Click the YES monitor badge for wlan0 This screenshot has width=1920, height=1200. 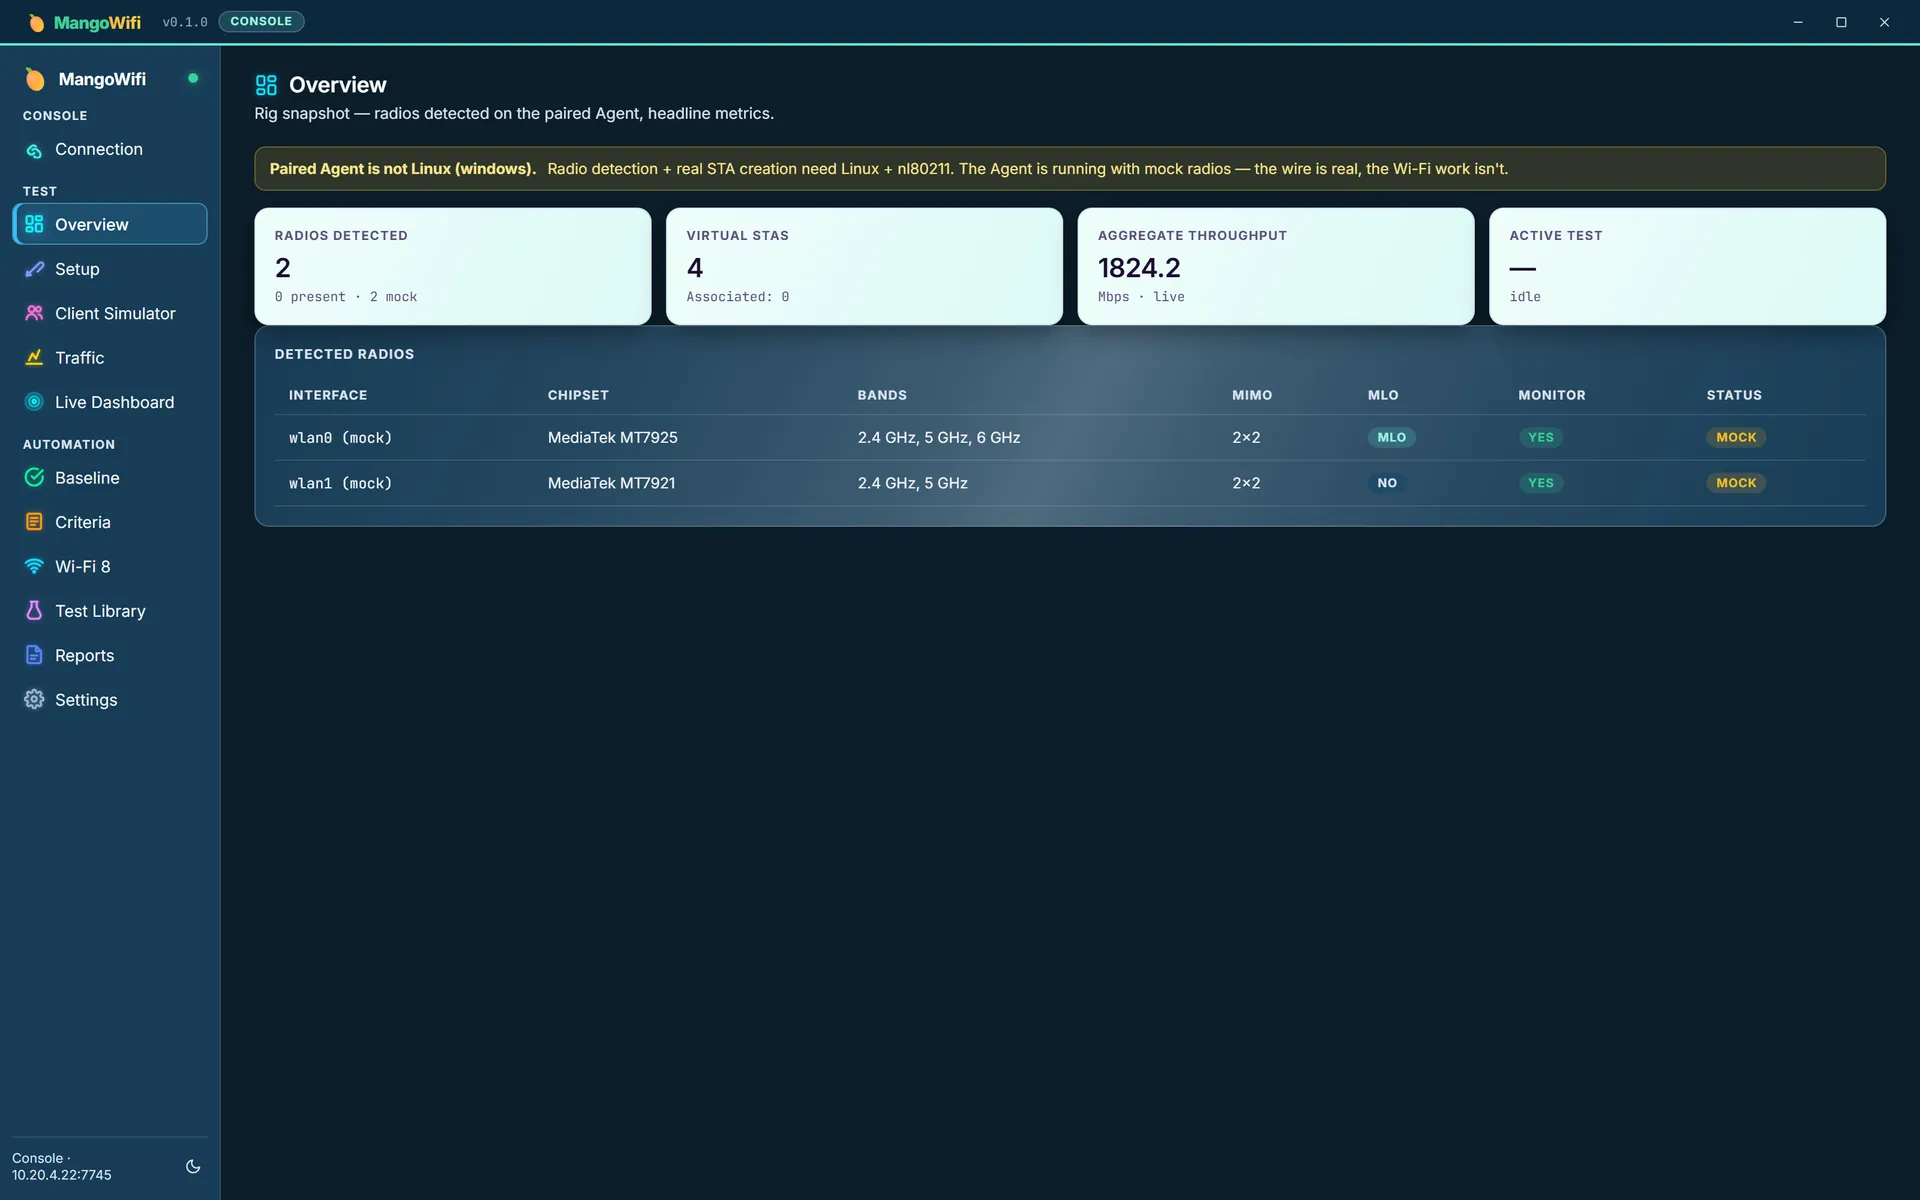coord(1541,437)
